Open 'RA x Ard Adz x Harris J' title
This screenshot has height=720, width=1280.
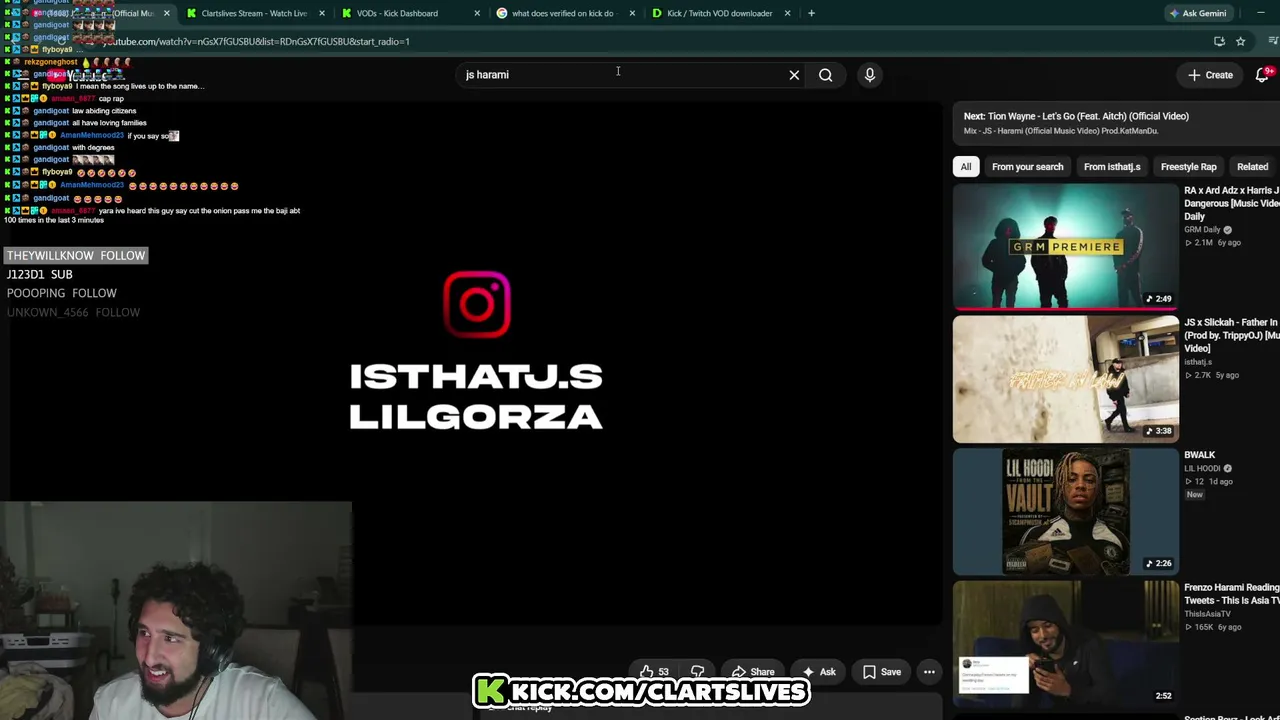pyautogui.click(x=1232, y=203)
